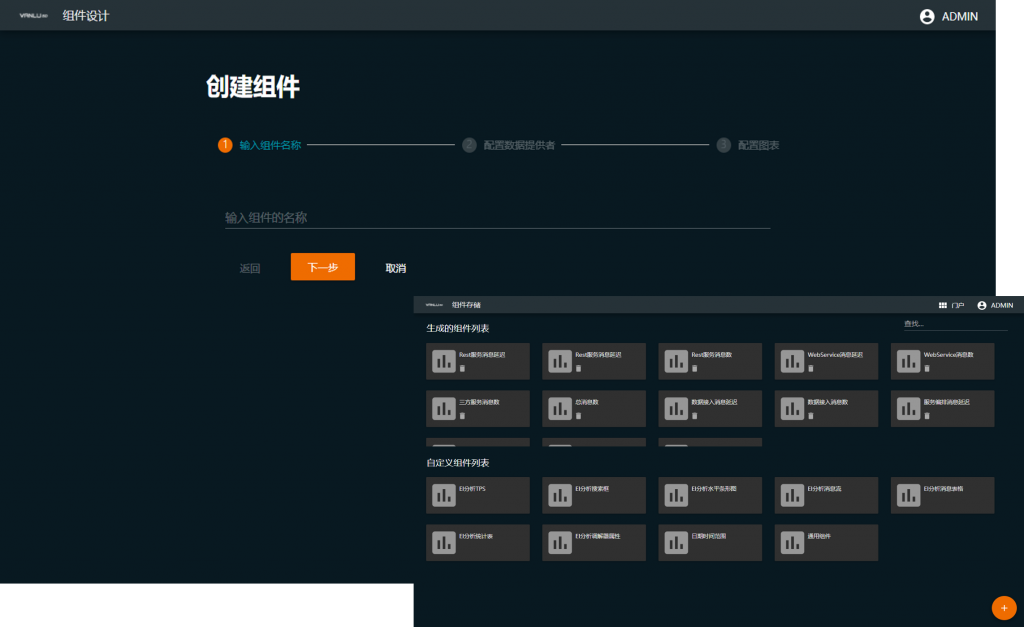This screenshot has width=1024, height=627.
Task: Click the chart icon of Rest服务消息数 component
Action: 676,362
